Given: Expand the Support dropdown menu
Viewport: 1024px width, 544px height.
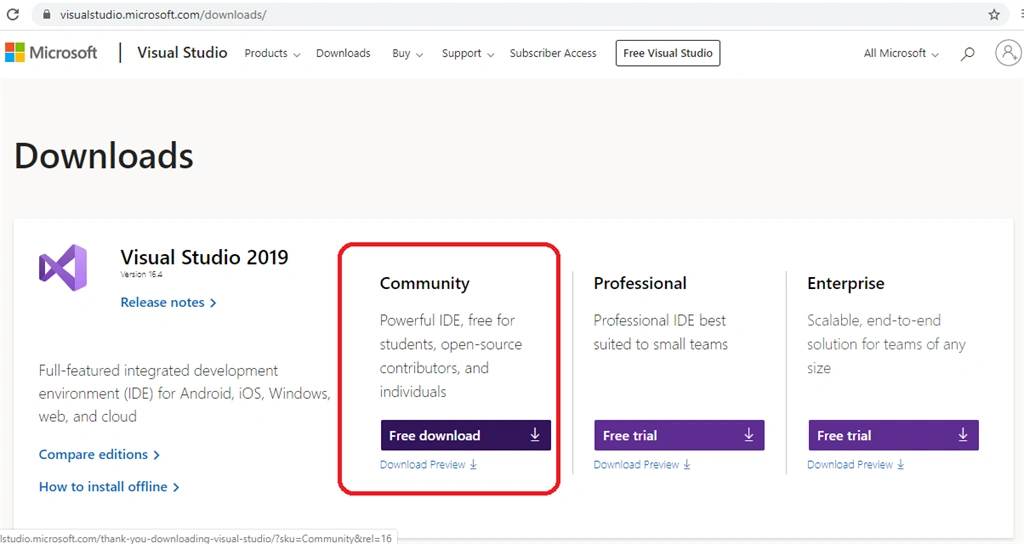Looking at the screenshot, I should 468,54.
